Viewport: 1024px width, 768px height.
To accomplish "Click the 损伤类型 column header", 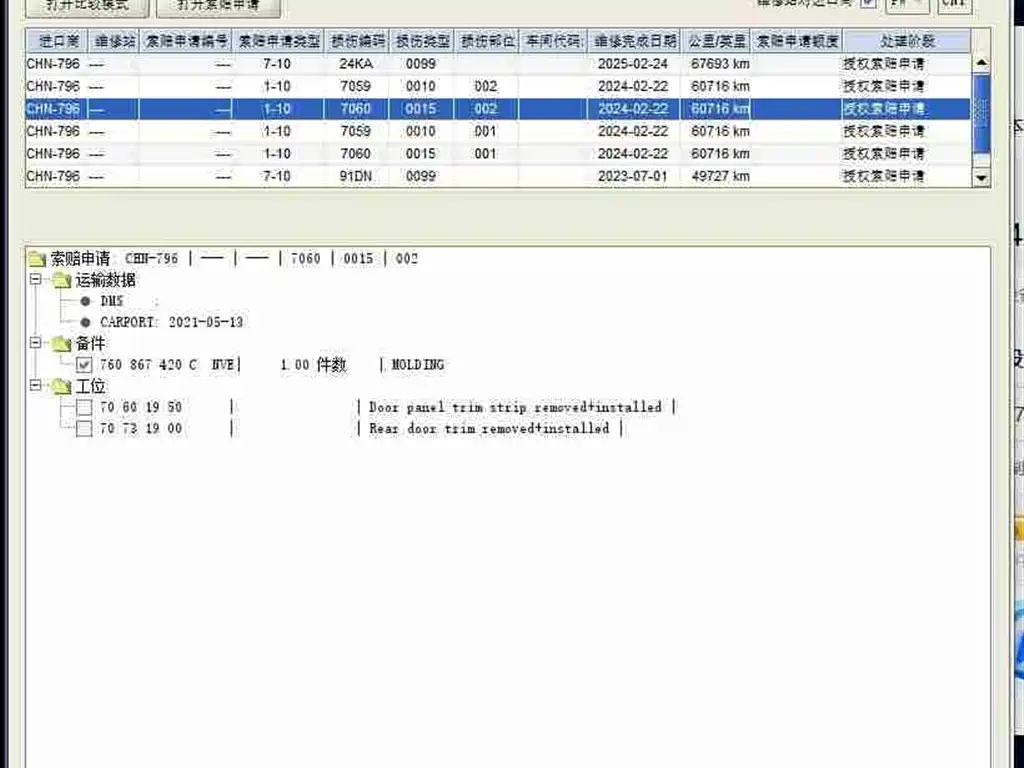I will pyautogui.click(x=423, y=41).
